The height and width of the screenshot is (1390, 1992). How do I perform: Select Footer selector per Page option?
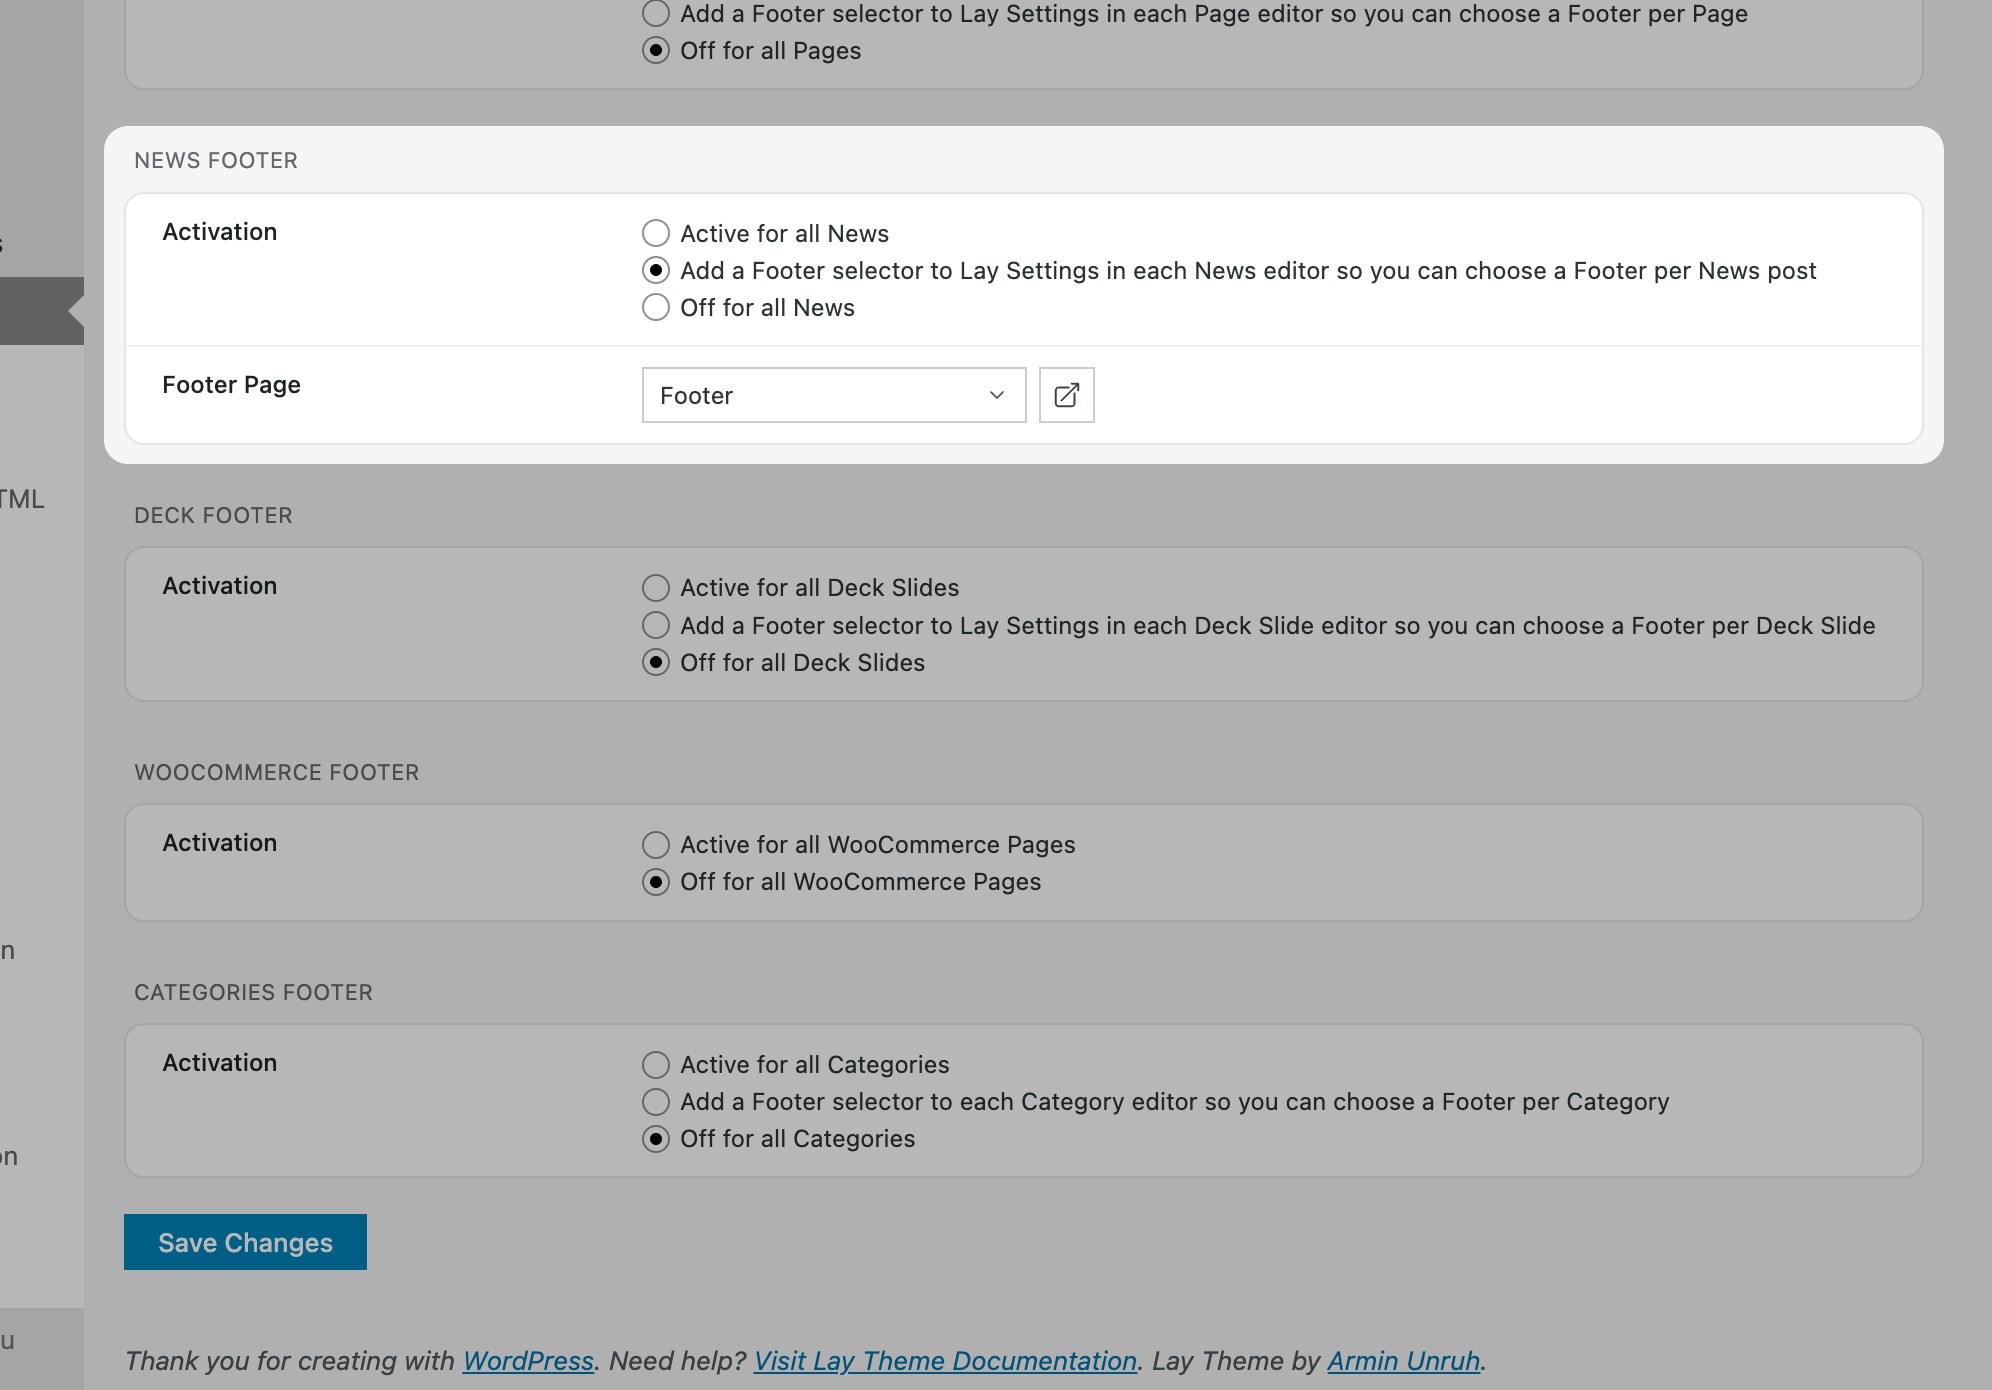pyautogui.click(x=656, y=13)
